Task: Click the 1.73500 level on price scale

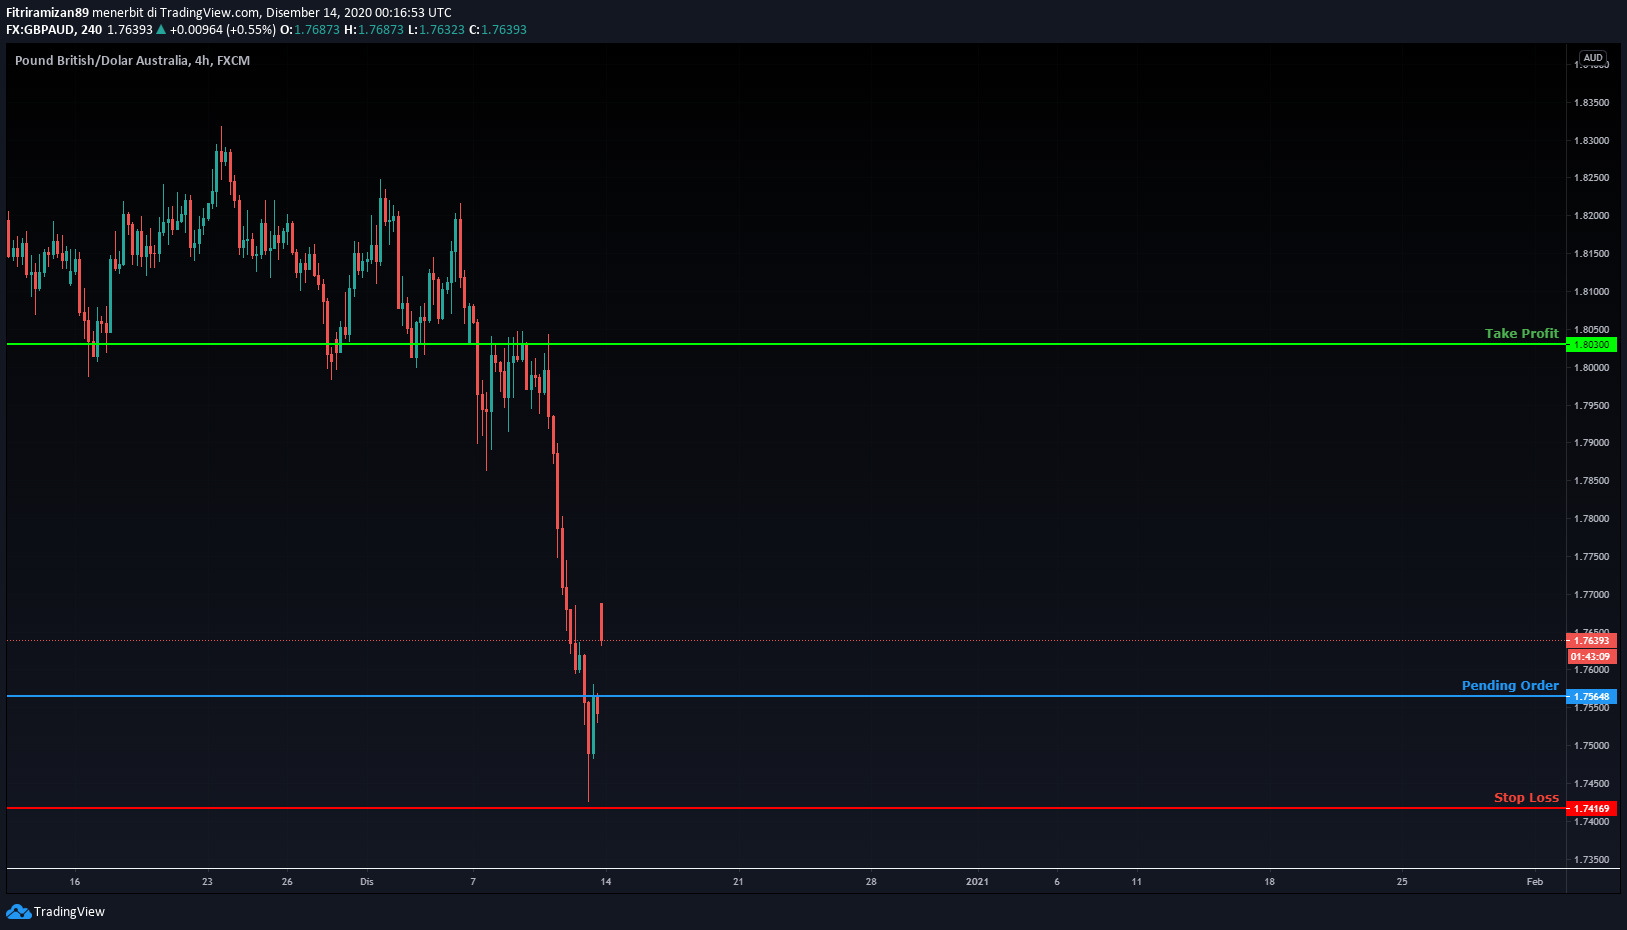Action: pyautogui.click(x=1591, y=860)
